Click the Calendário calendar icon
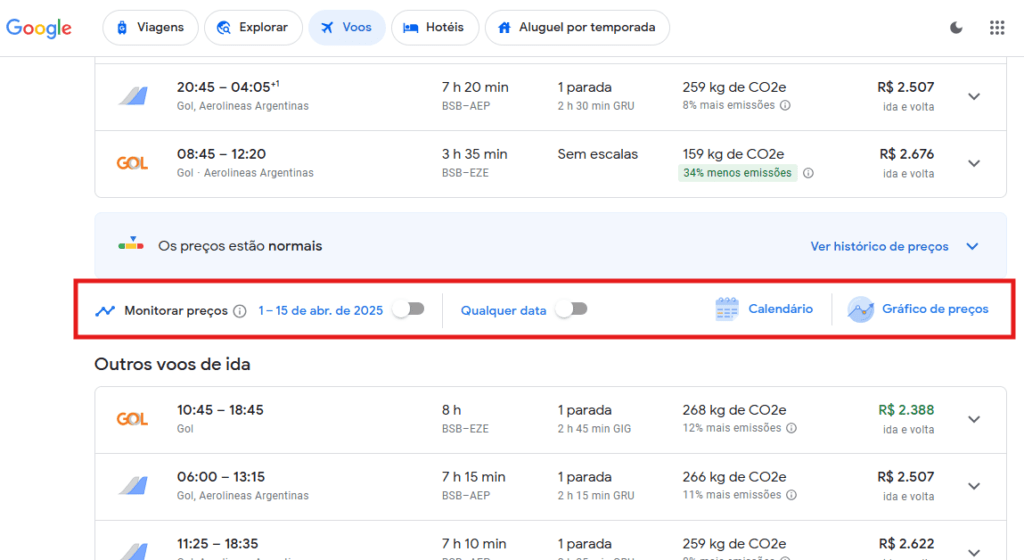The width and height of the screenshot is (1024, 560). click(727, 310)
